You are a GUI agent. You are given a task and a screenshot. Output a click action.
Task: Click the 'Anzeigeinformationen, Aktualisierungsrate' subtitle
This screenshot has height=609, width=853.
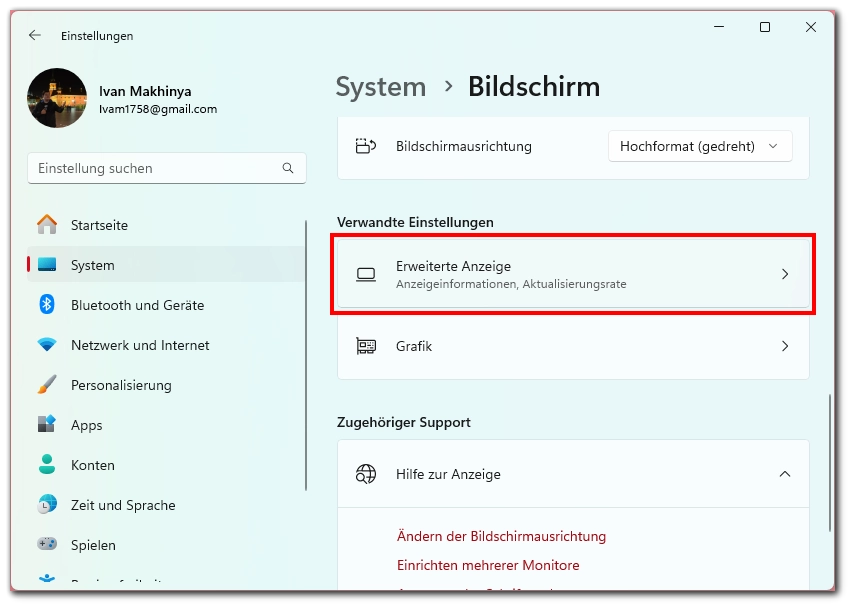[x=511, y=284]
